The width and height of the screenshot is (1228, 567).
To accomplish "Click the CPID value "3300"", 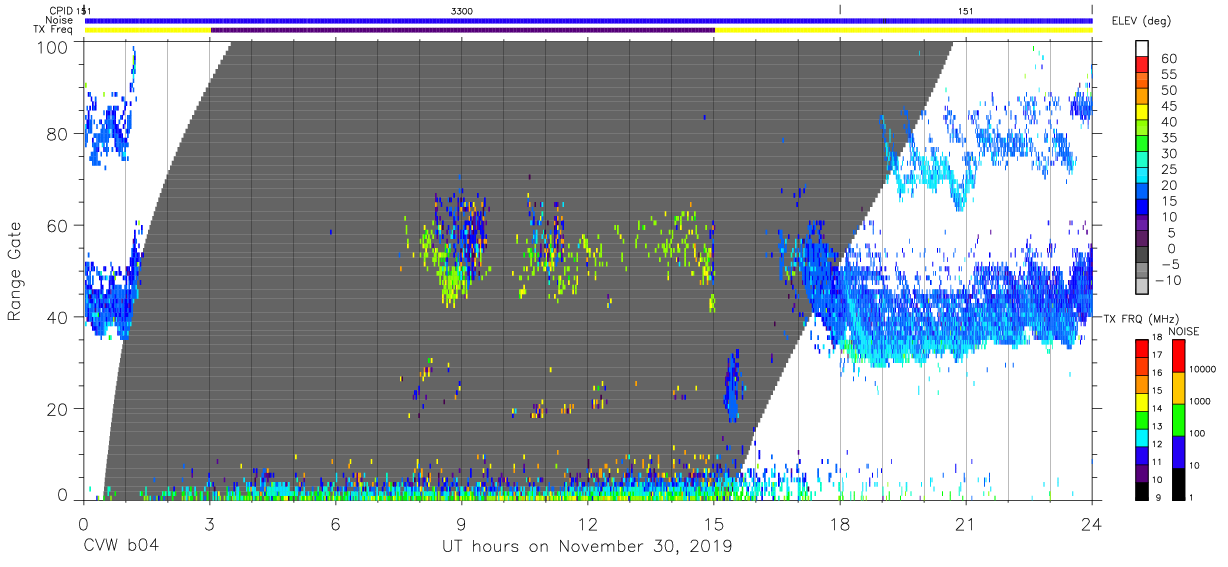I will pos(462,10).
